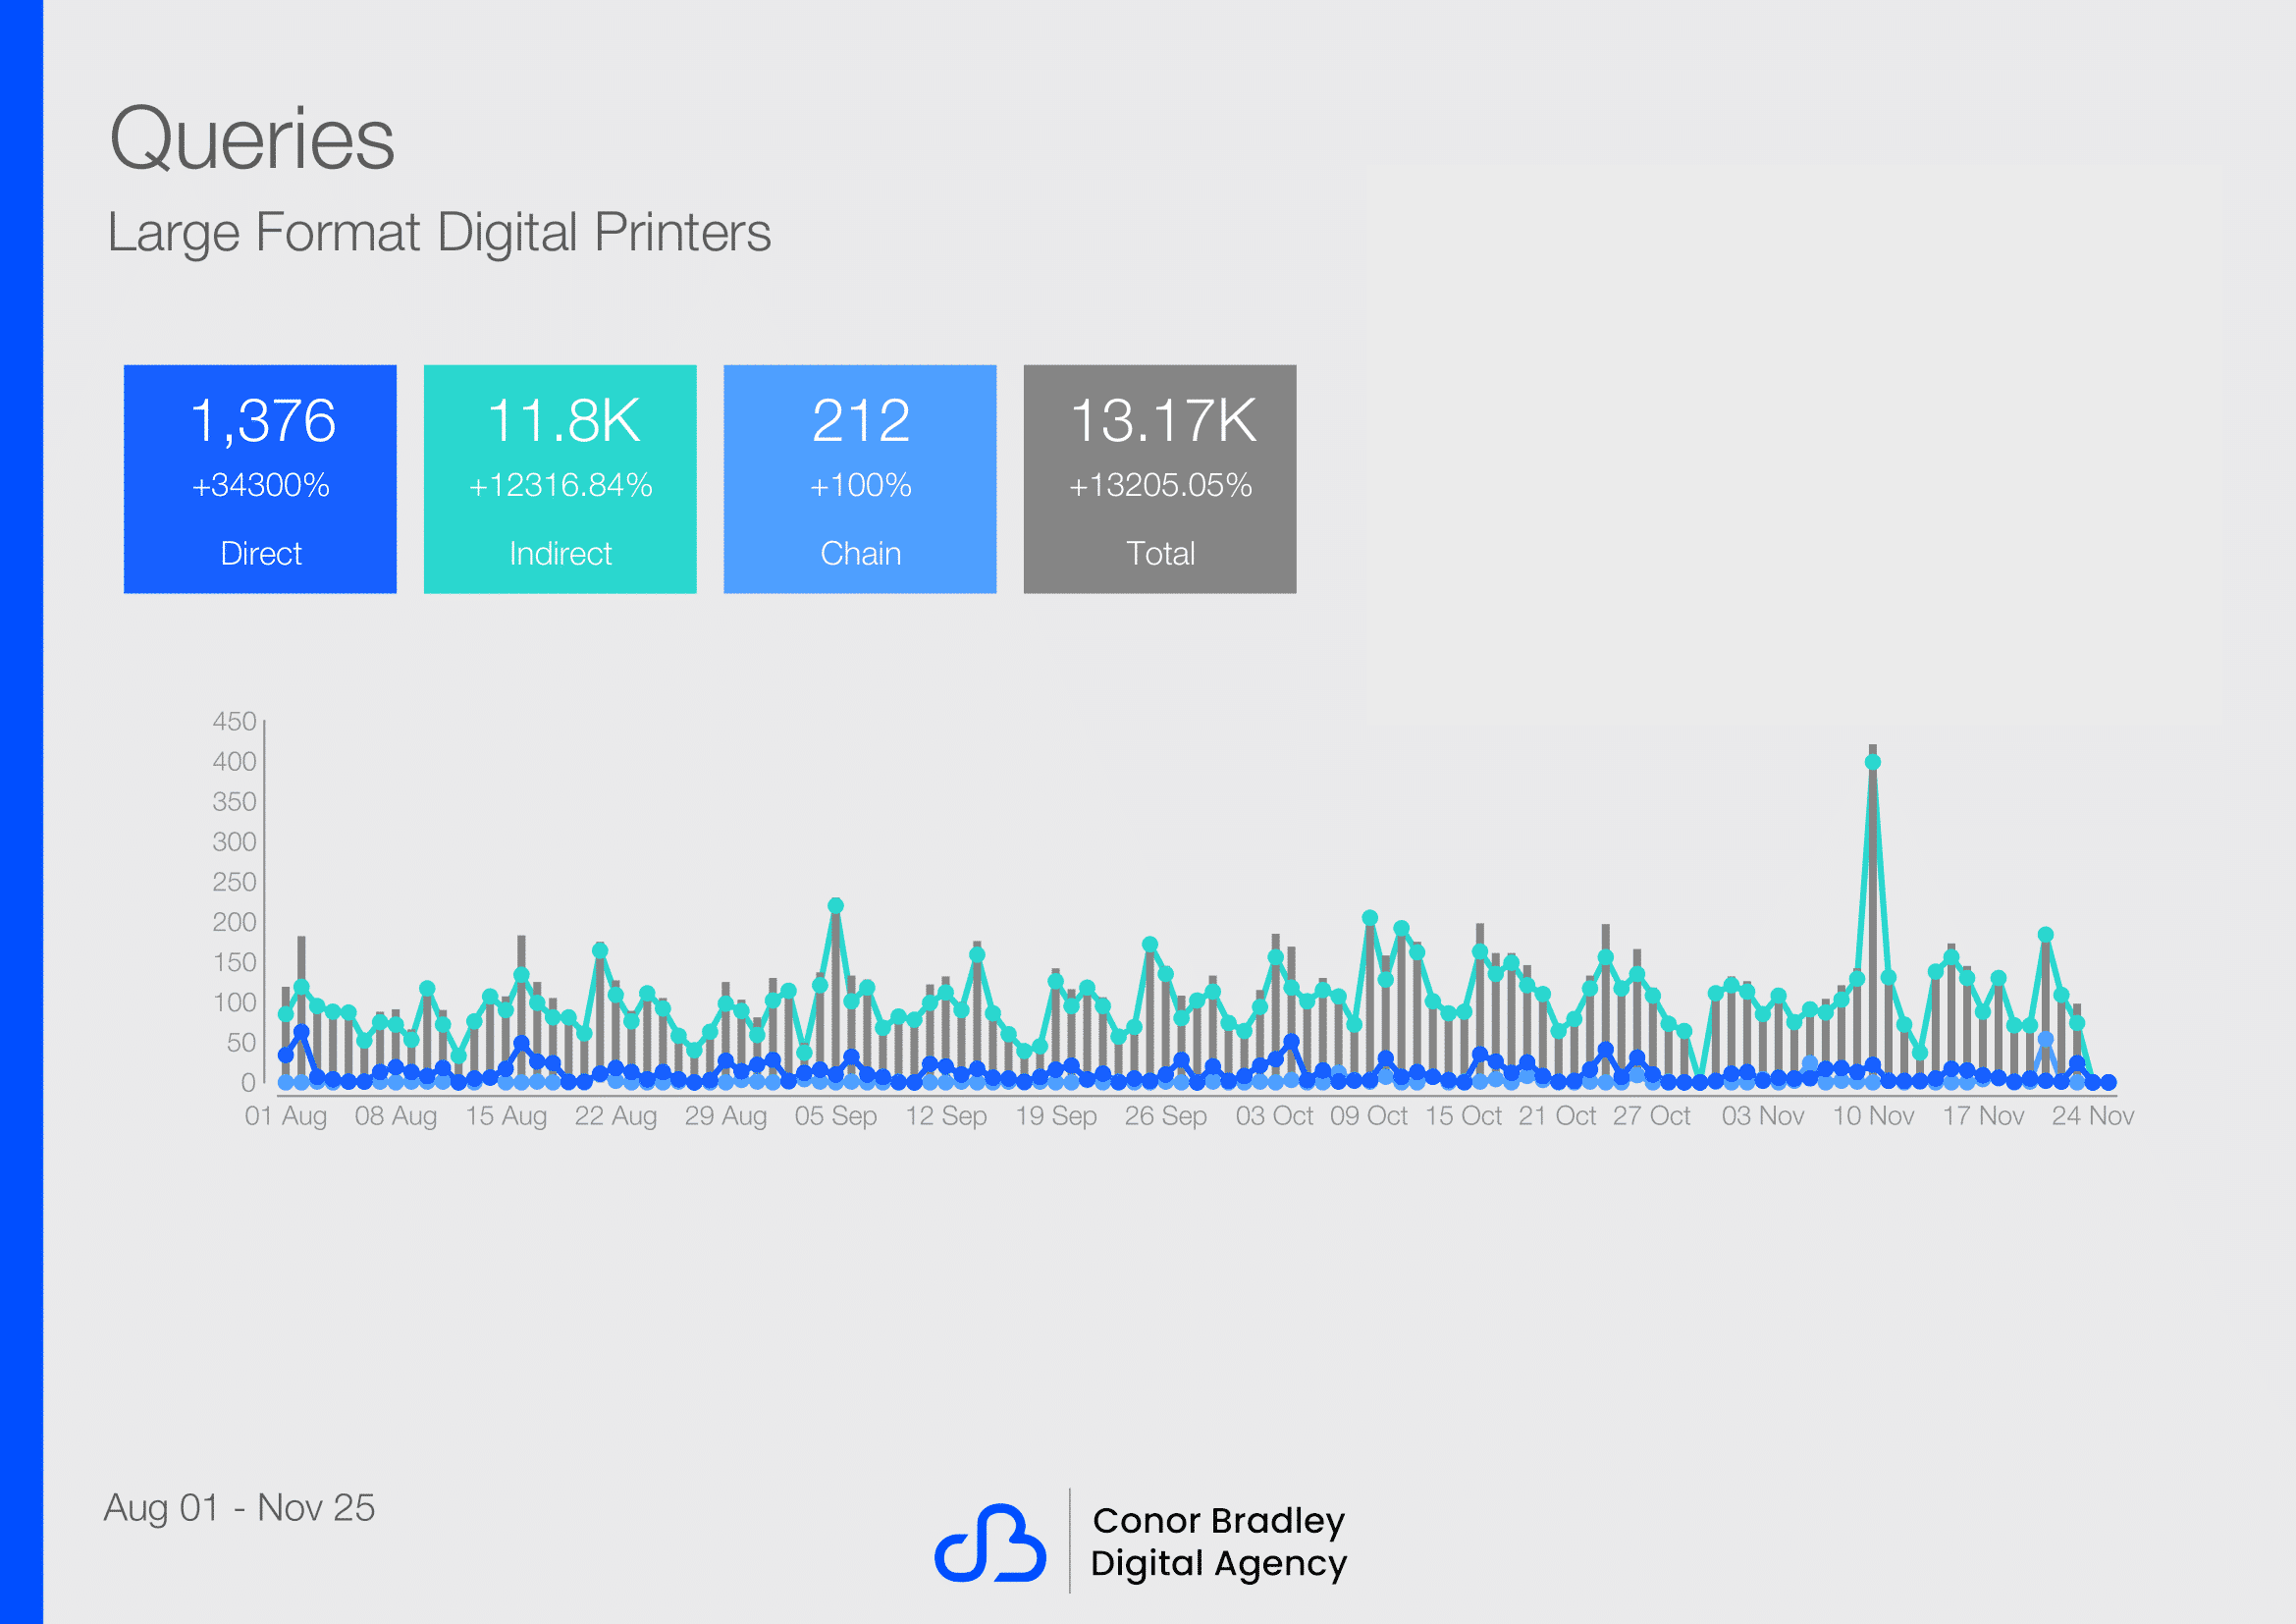Click the '01 Aug' x-axis label

286,1116
